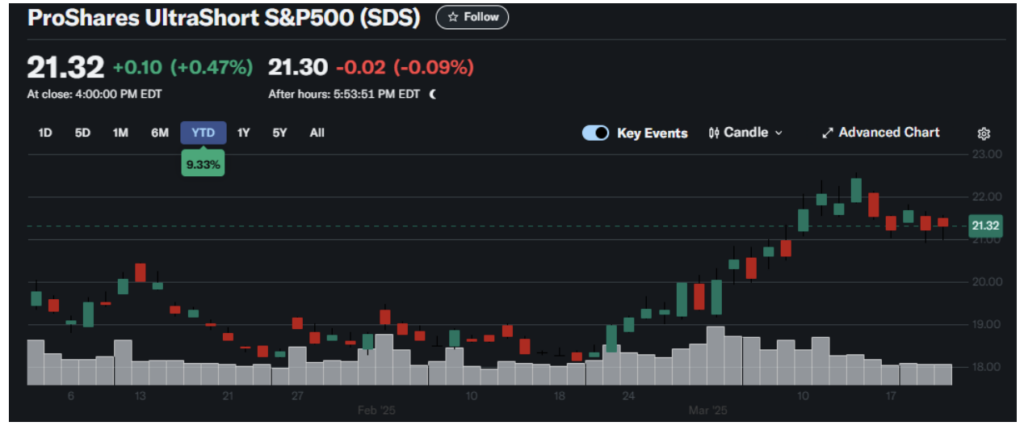
Task: Click date label 6 on the axis
Action: pyautogui.click(x=71, y=396)
